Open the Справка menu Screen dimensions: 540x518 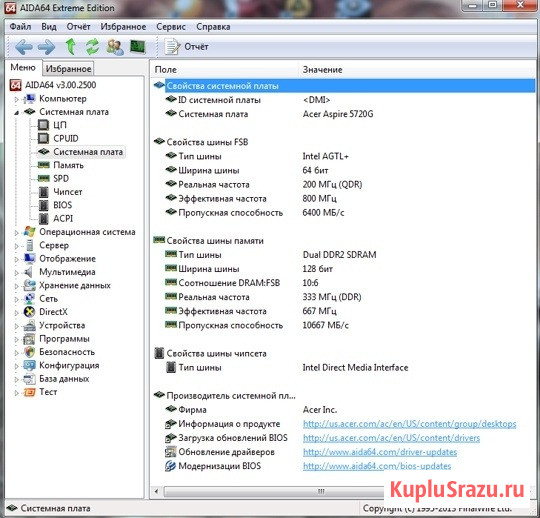point(213,27)
